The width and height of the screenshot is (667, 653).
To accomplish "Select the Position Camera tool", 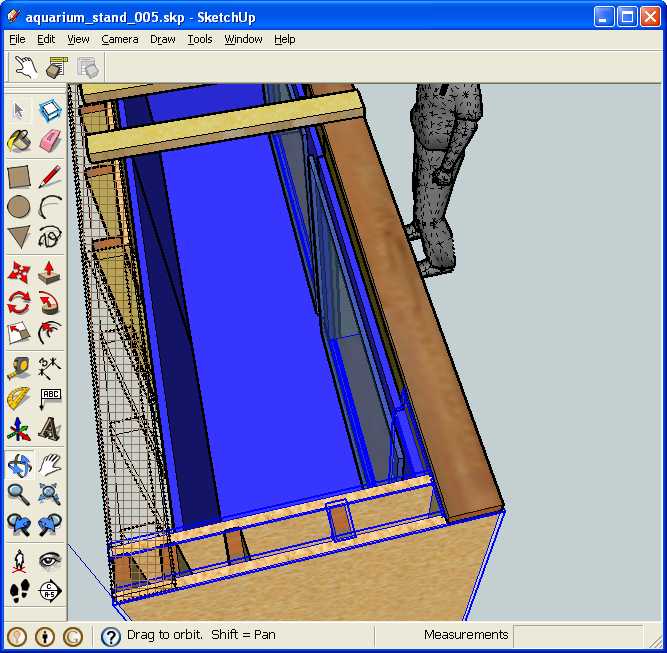I will pos(18,561).
